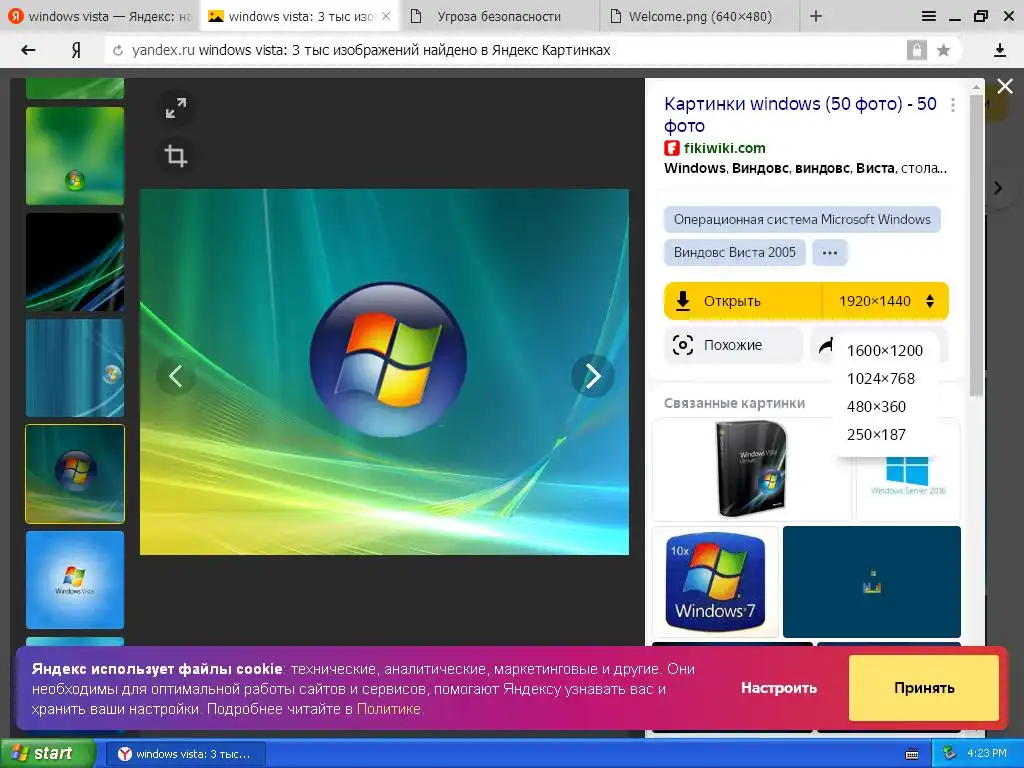Open the three-dot options beside image title
1024x768 pixels.
pyautogui.click(x=953, y=105)
